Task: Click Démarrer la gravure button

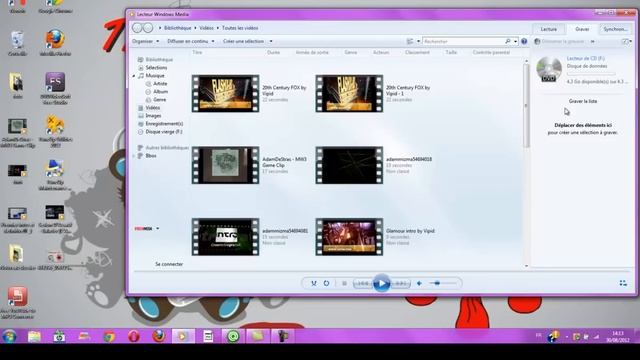Action: coord(559,41)
